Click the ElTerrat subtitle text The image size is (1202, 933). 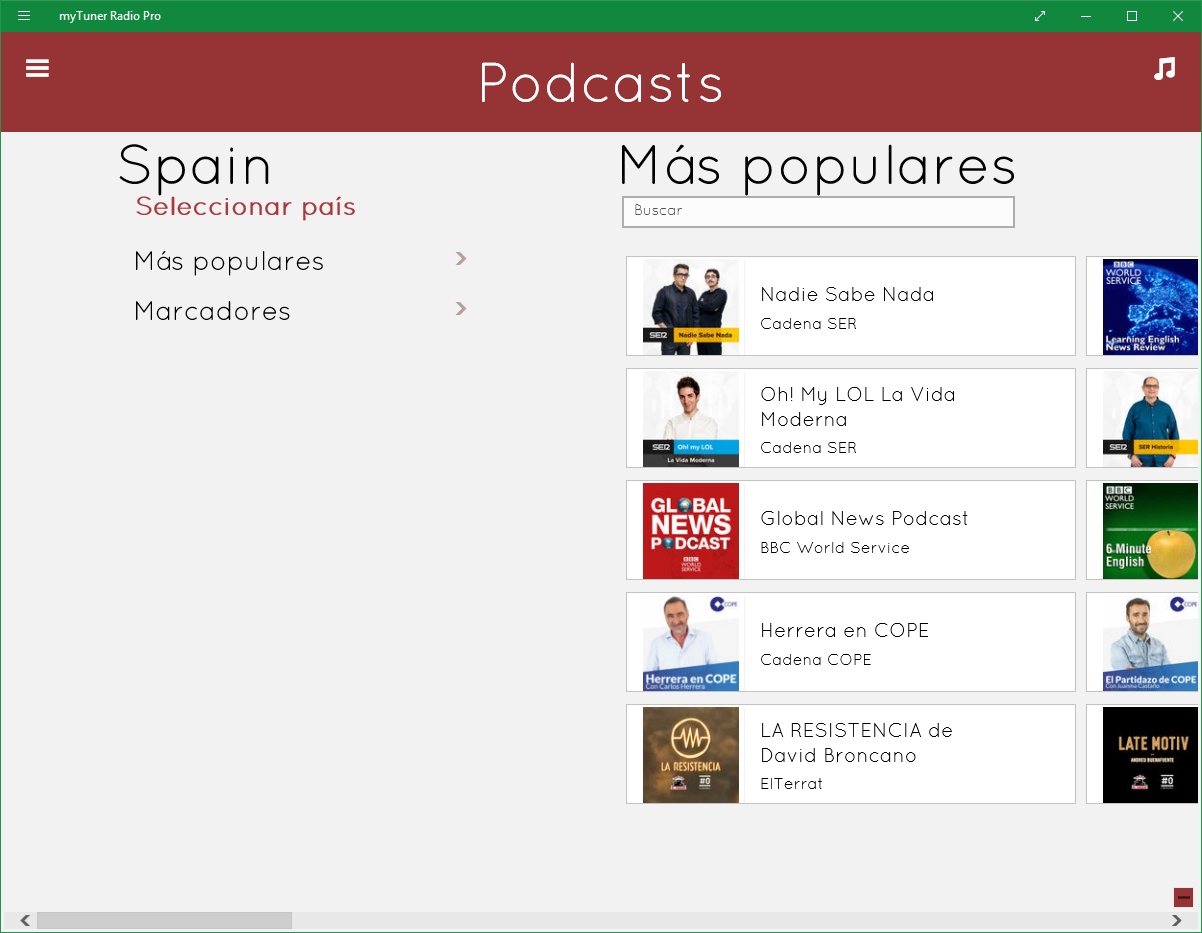click(791, 784)
